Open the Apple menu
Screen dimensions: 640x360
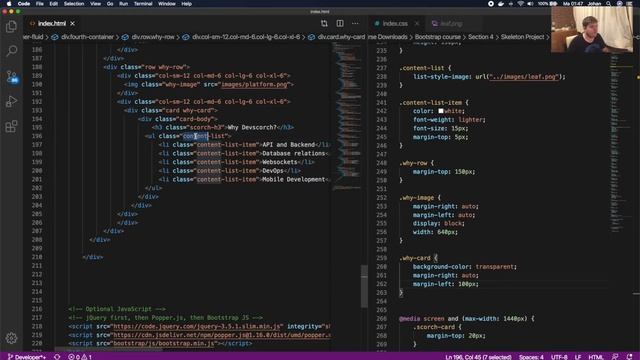click(9, 4)
